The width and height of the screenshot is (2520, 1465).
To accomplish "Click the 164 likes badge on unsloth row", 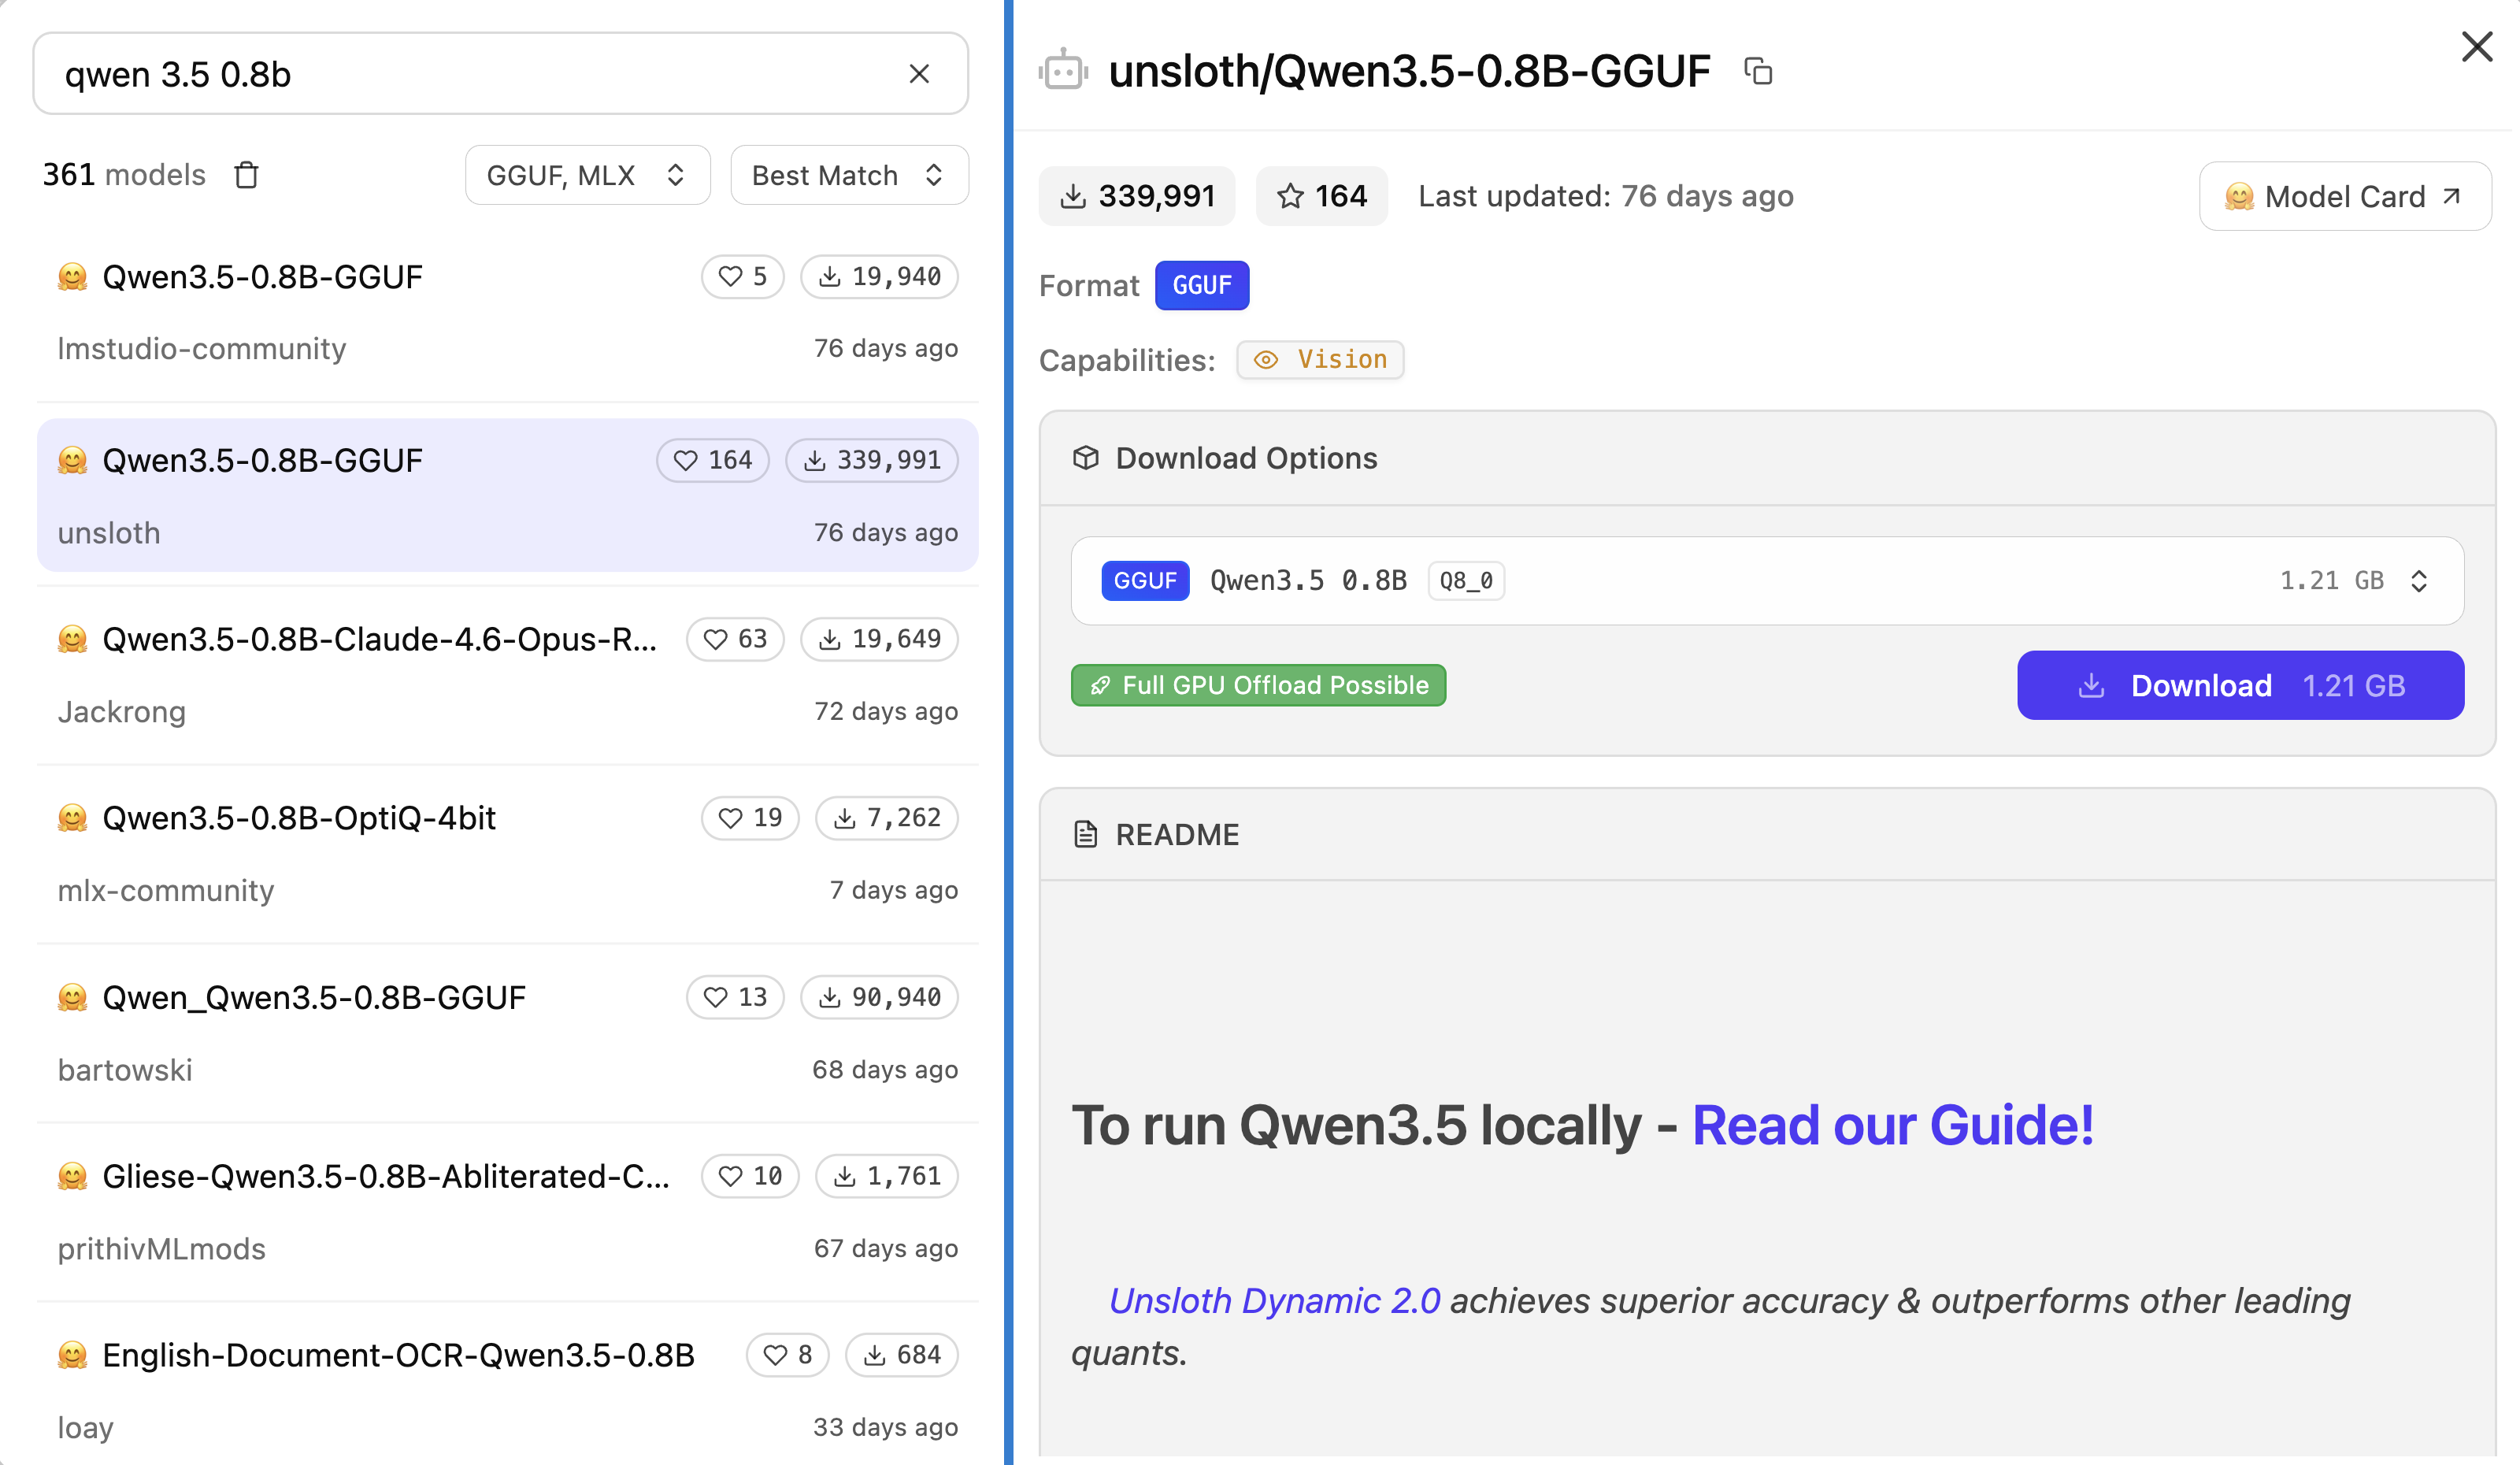I will coord(713,460).
